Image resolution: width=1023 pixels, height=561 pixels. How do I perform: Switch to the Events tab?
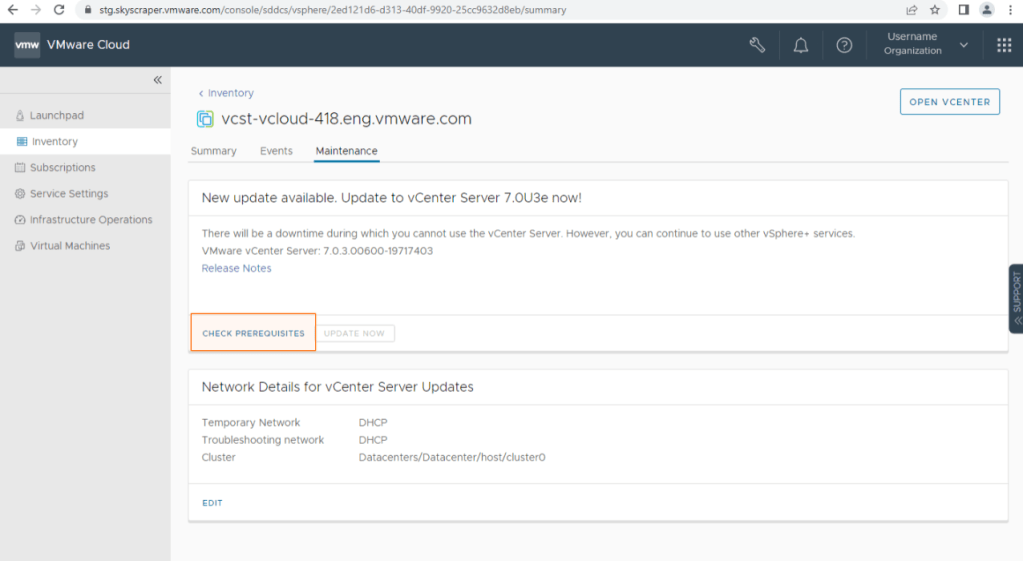pyautogui.click(x=276, y=151)
